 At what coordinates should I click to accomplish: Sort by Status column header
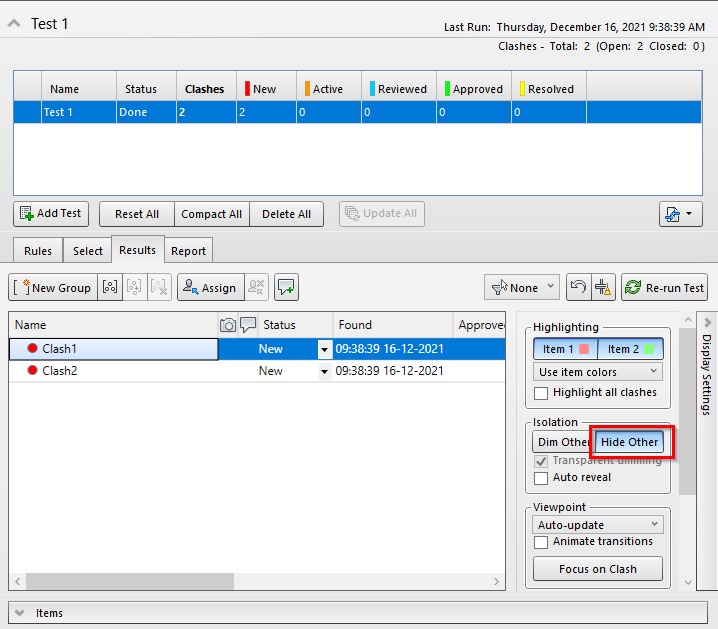point(295,325)
